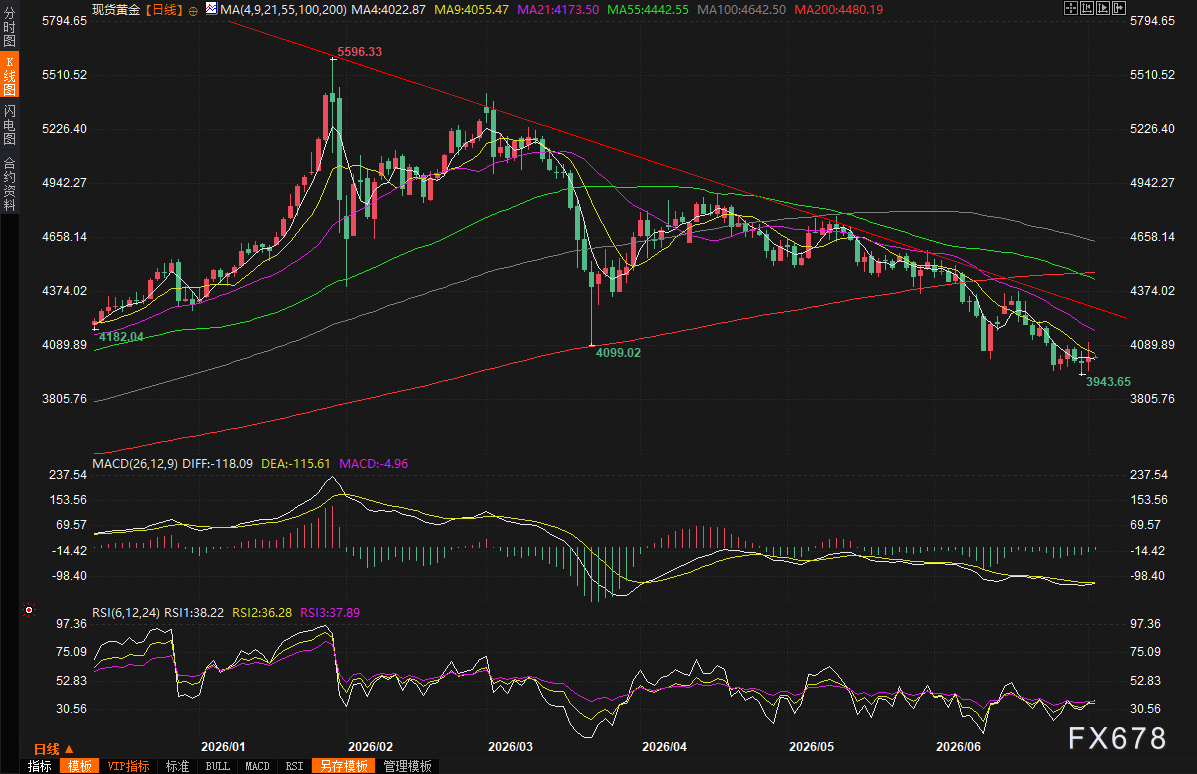Click the 另存模板 button
Screen dimensions: 1197x774
pos(344,766)
